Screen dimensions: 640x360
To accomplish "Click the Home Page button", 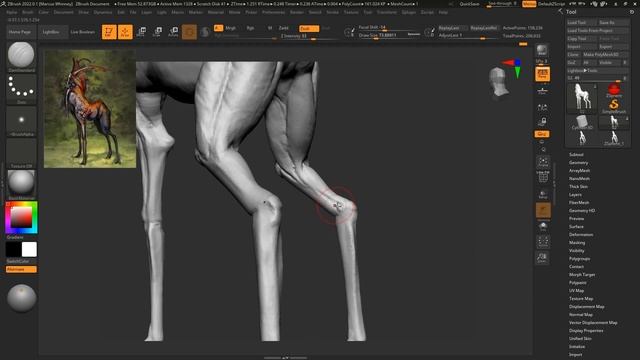I will click(20, 32).
